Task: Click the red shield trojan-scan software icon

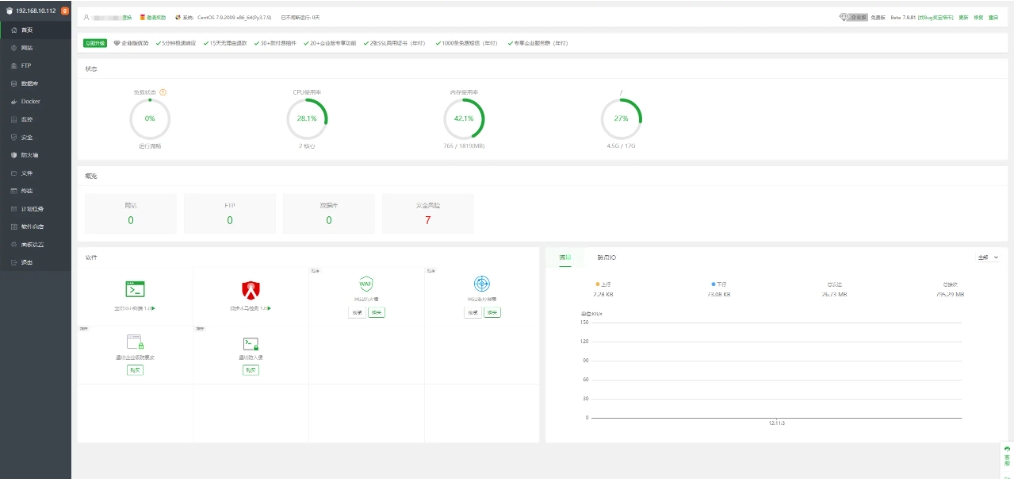Action: 250,290
